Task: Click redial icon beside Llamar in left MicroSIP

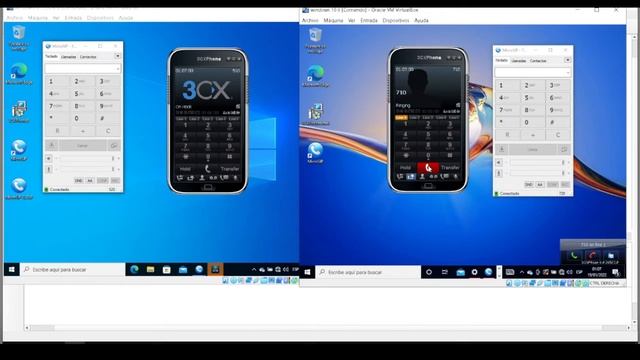Action: click(114, 145)
